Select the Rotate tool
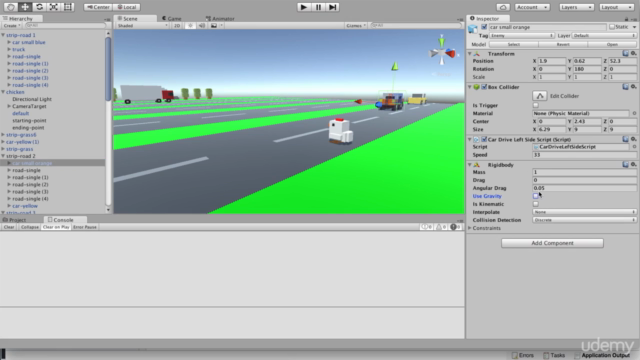This screenshot has height=360, width=640. point(39,7)
